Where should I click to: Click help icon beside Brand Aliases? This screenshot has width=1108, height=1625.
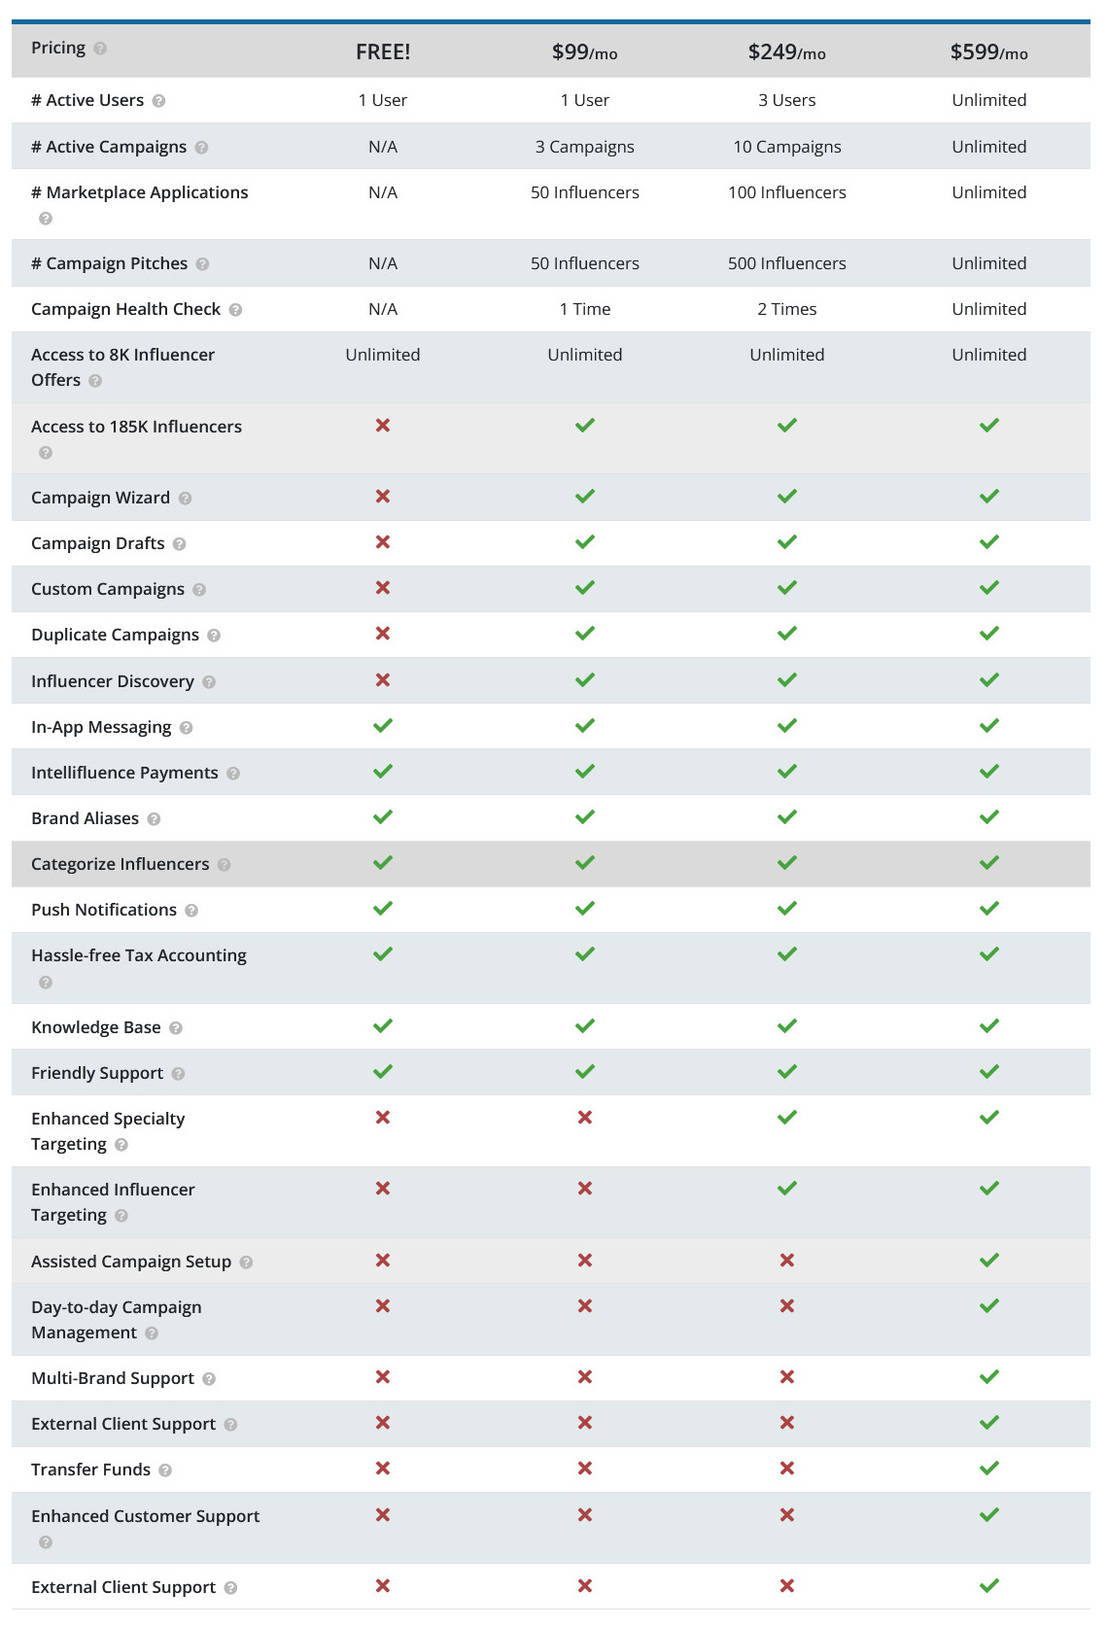tap(154, 819)
